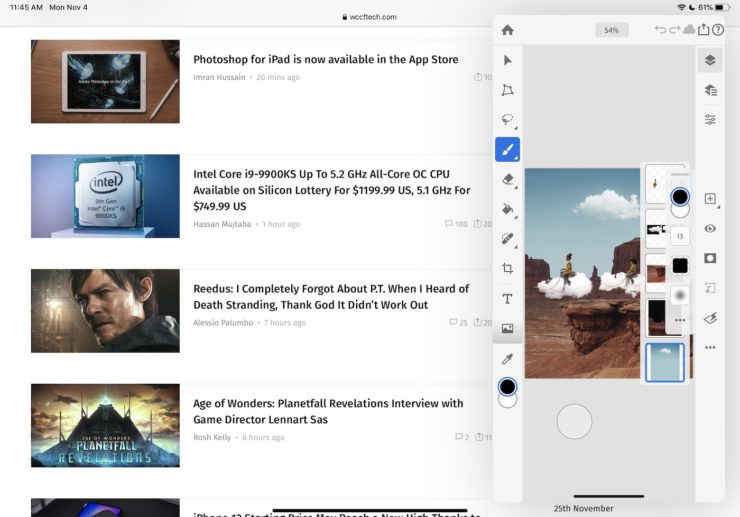
Task: Click the black foreground color swatch
Action: (507, 386)
